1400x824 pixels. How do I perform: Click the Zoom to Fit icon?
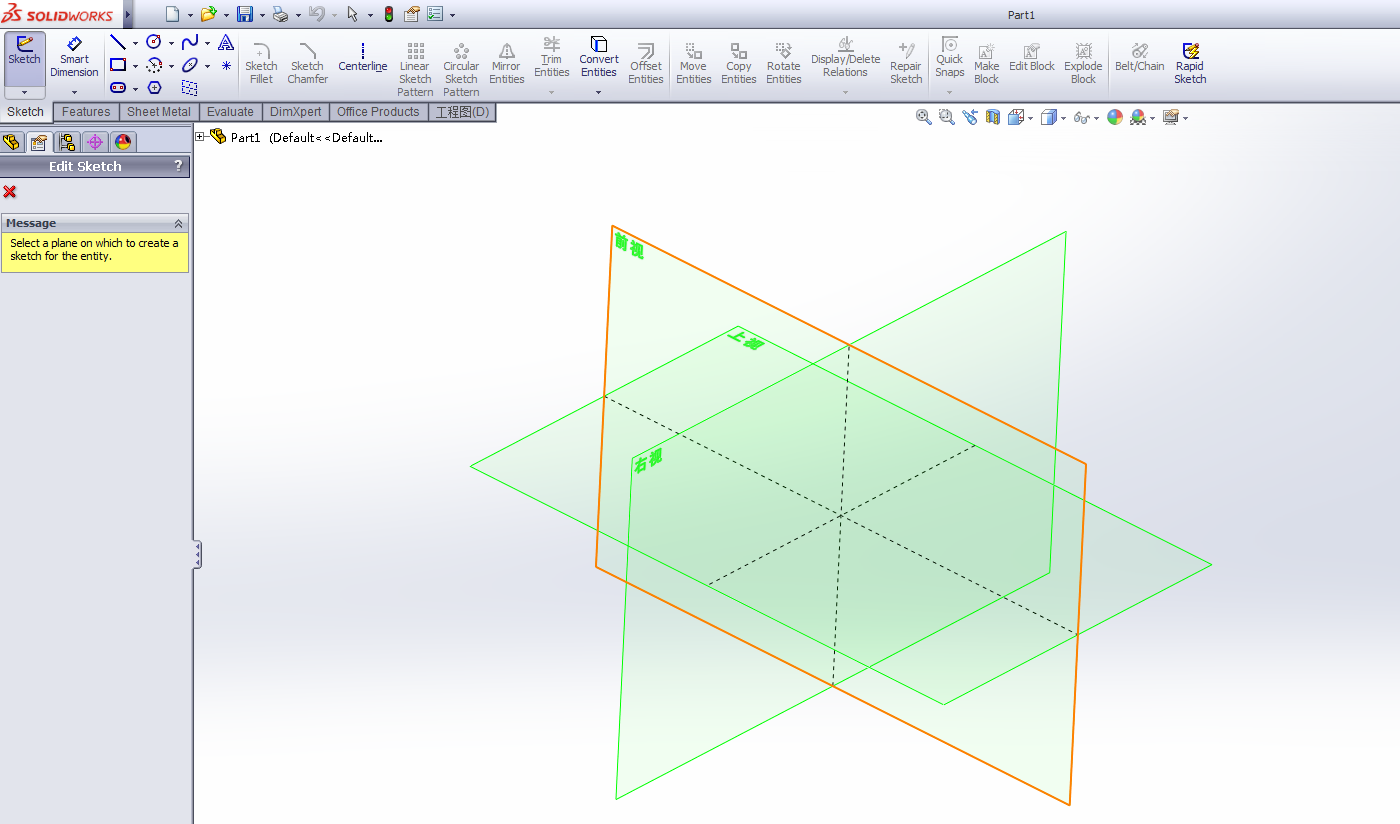924,117
